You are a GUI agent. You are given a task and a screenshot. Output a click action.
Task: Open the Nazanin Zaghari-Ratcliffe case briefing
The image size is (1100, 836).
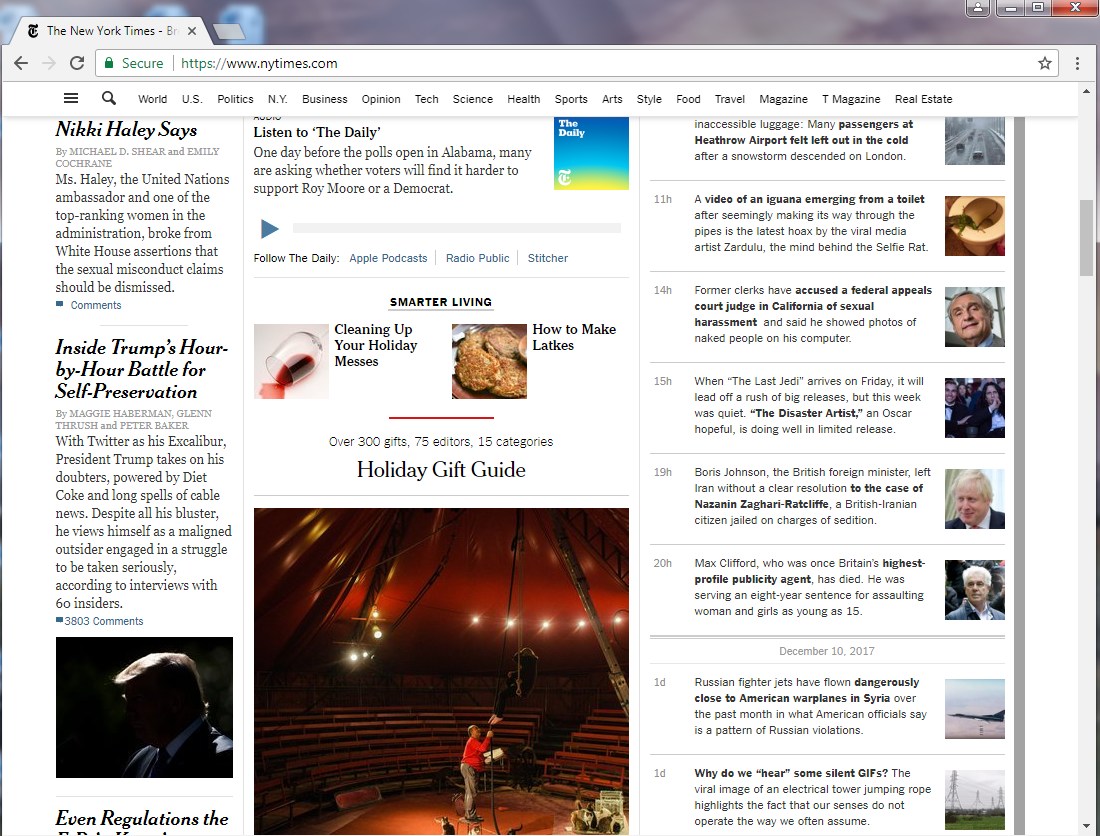[x=809, y=496]
